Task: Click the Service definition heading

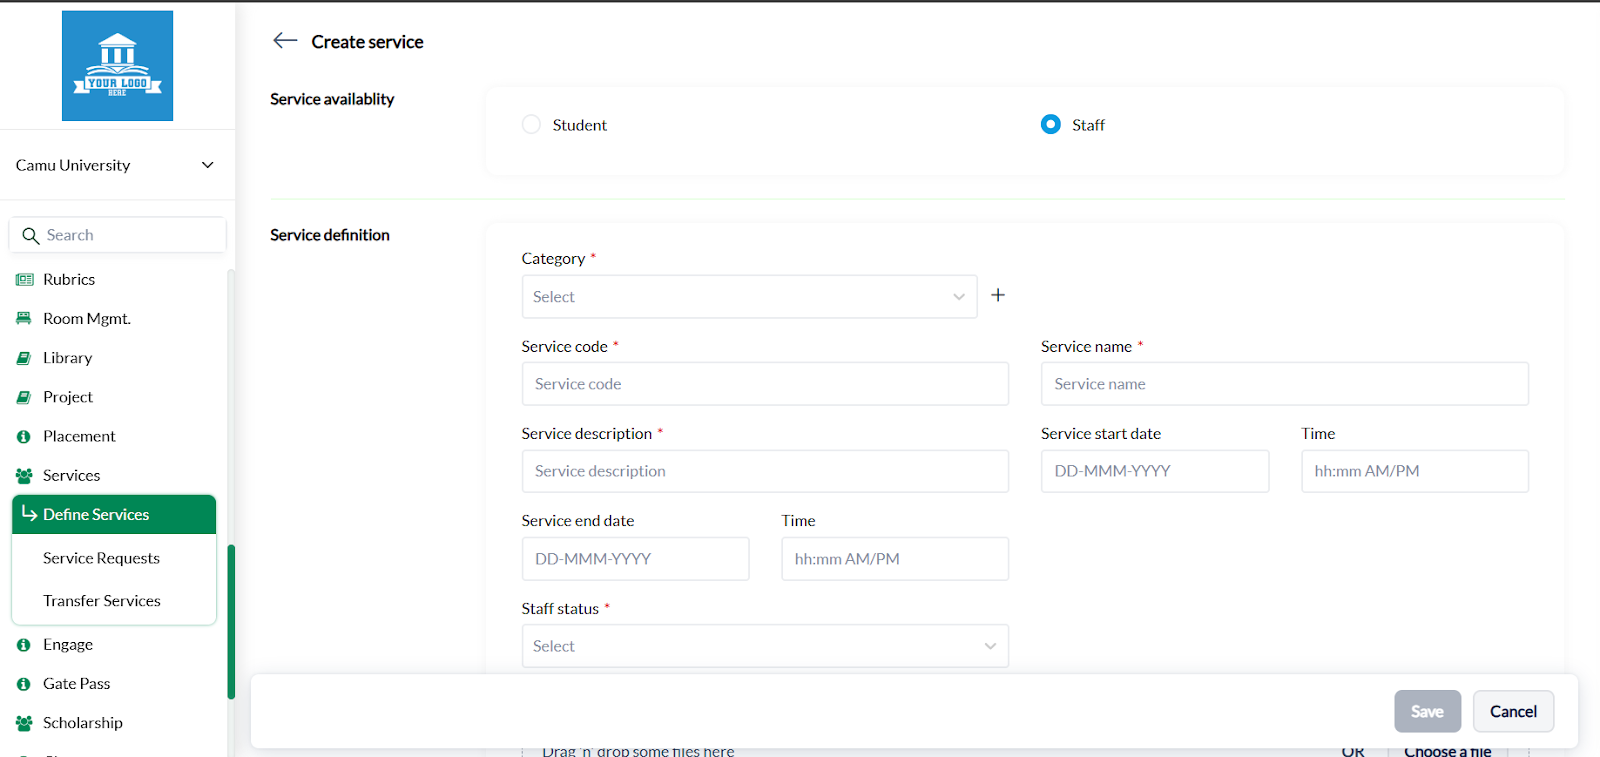Action: pos(330,235)
